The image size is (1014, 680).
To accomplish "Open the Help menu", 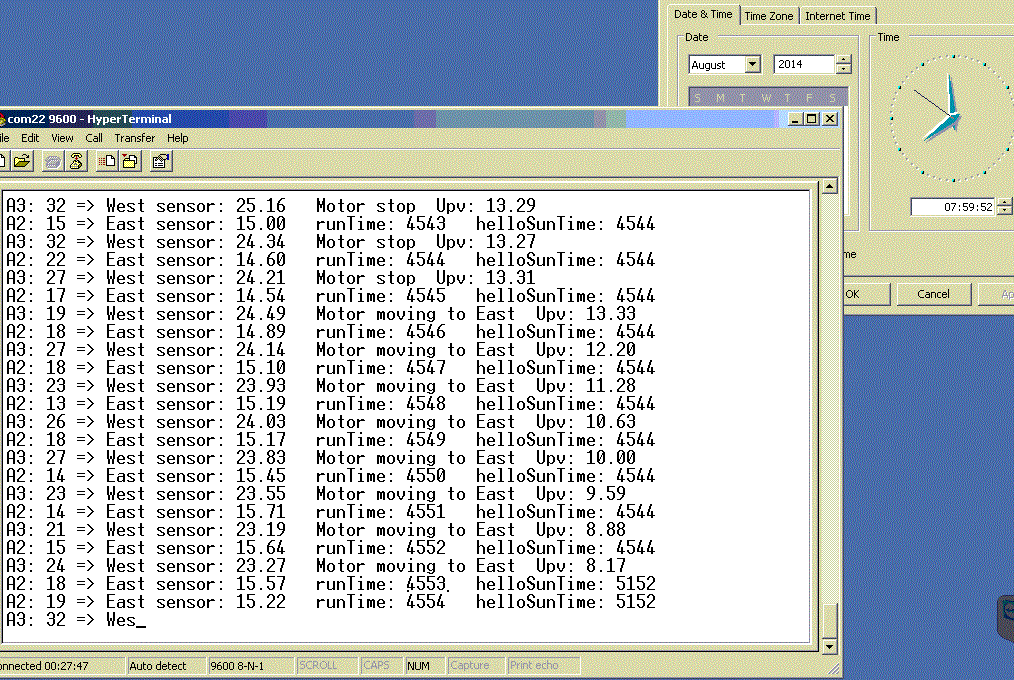I will point(177,138).
